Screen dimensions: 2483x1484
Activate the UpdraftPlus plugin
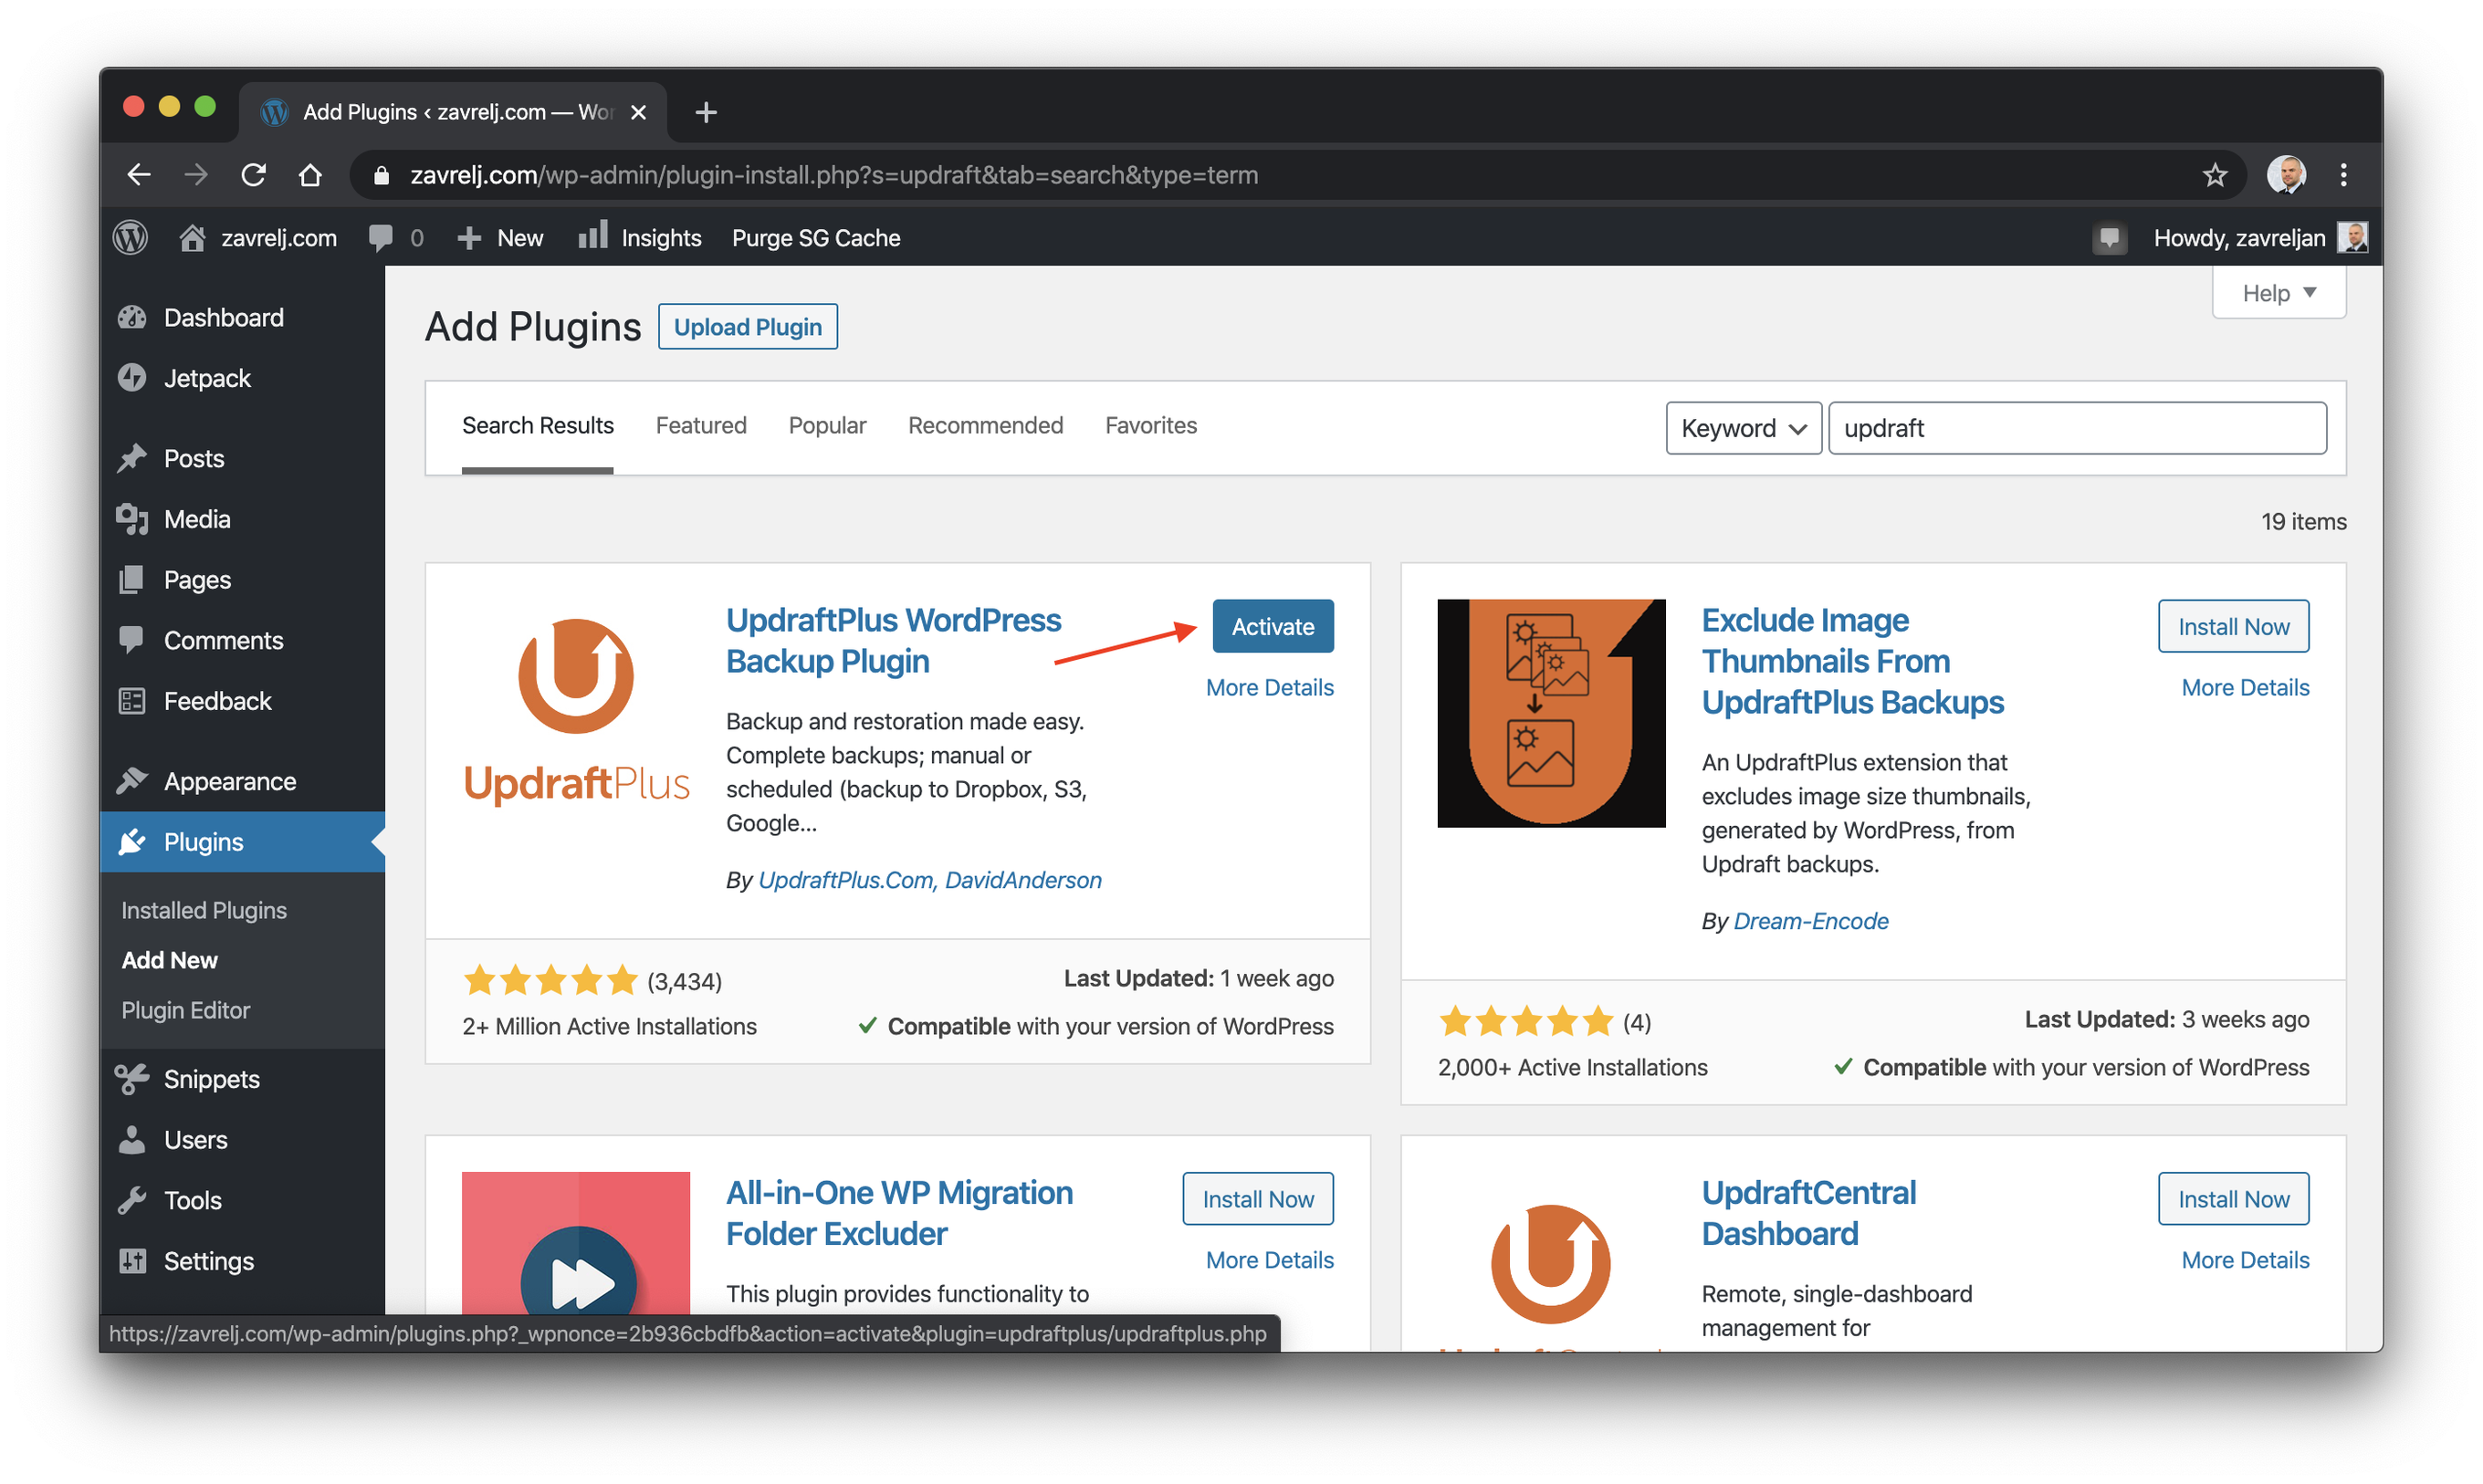[x=1273, y=627]
